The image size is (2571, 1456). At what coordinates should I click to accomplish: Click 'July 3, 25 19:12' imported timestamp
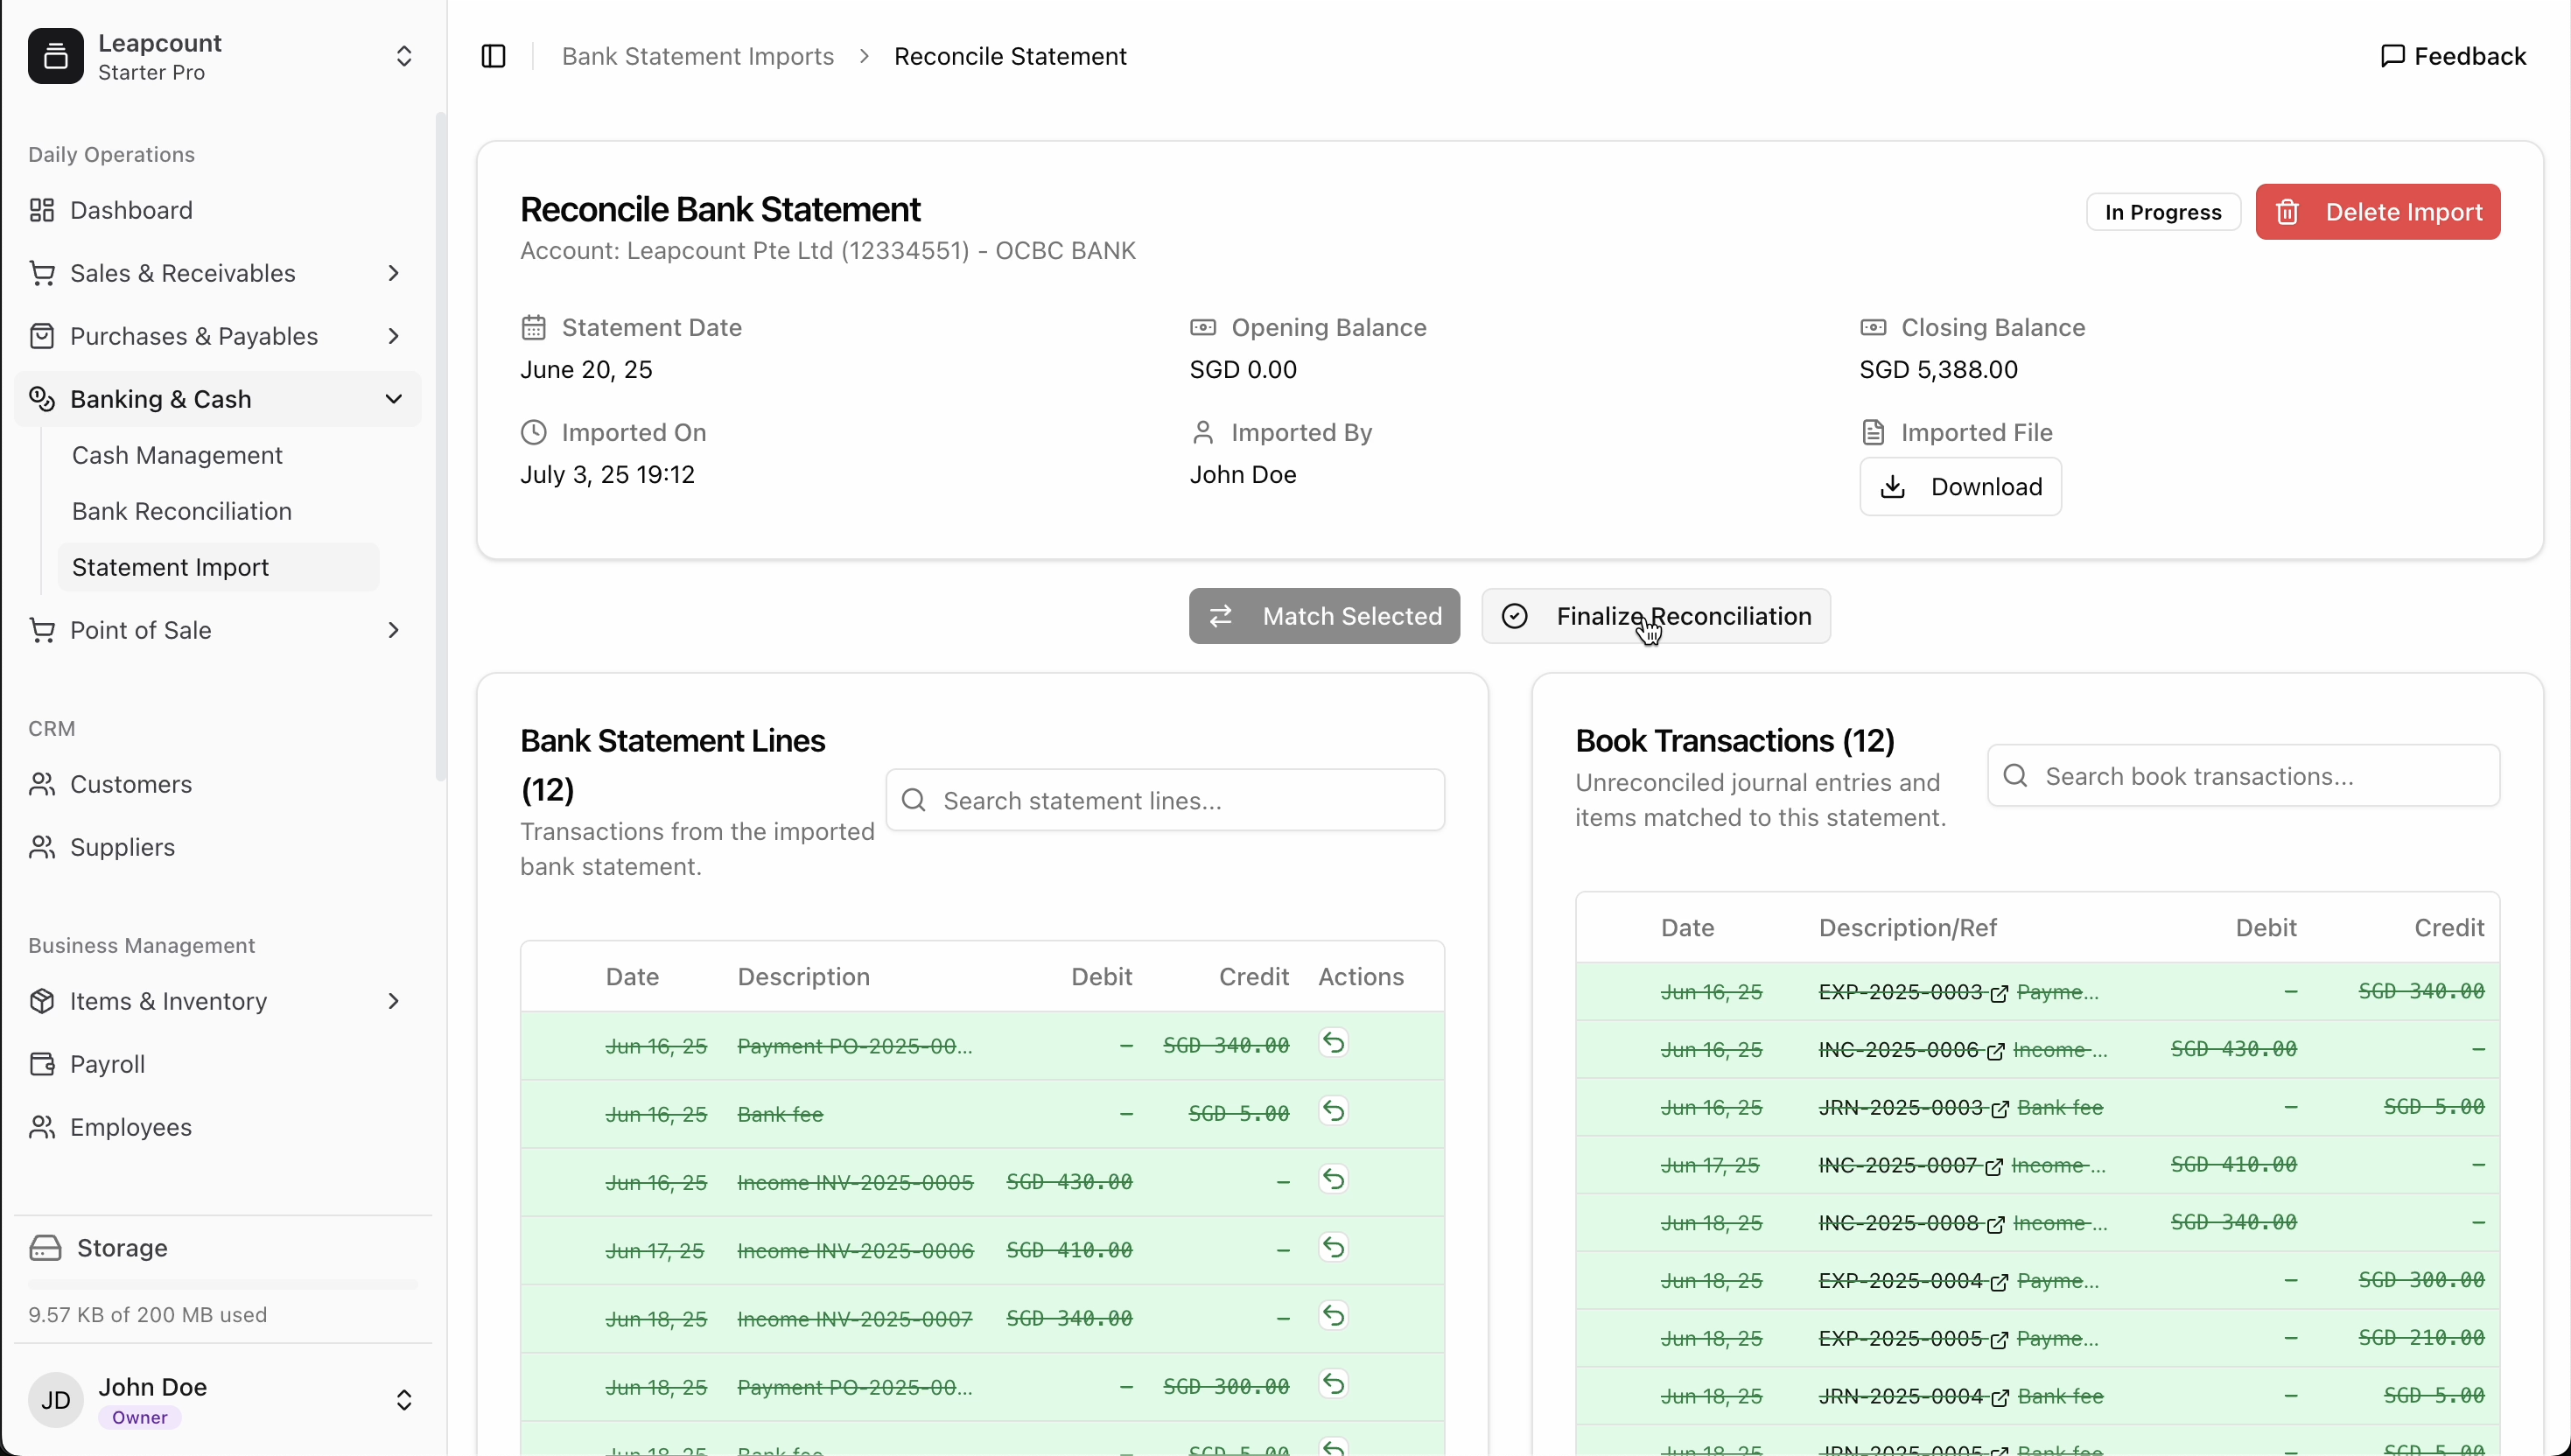608,474
